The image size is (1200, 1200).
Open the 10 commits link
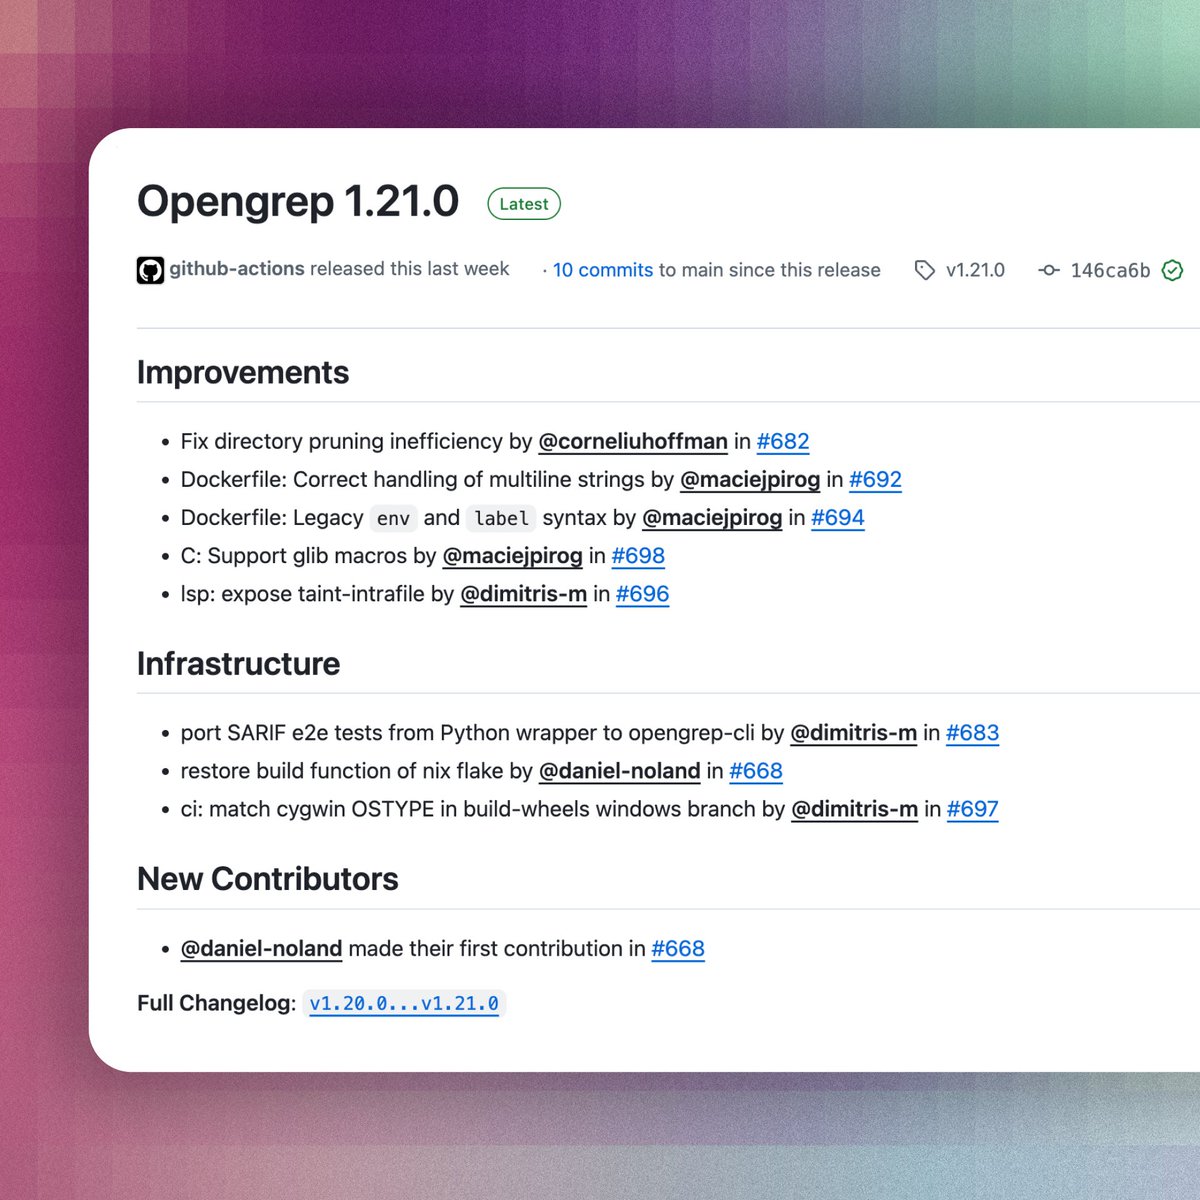603,270
